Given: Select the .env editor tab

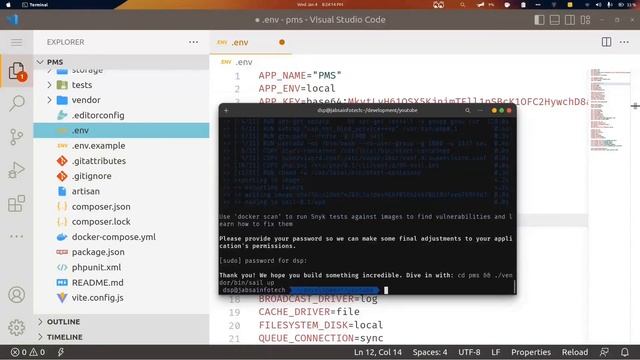Looking at the screenshot, I should tap(251, 42).
